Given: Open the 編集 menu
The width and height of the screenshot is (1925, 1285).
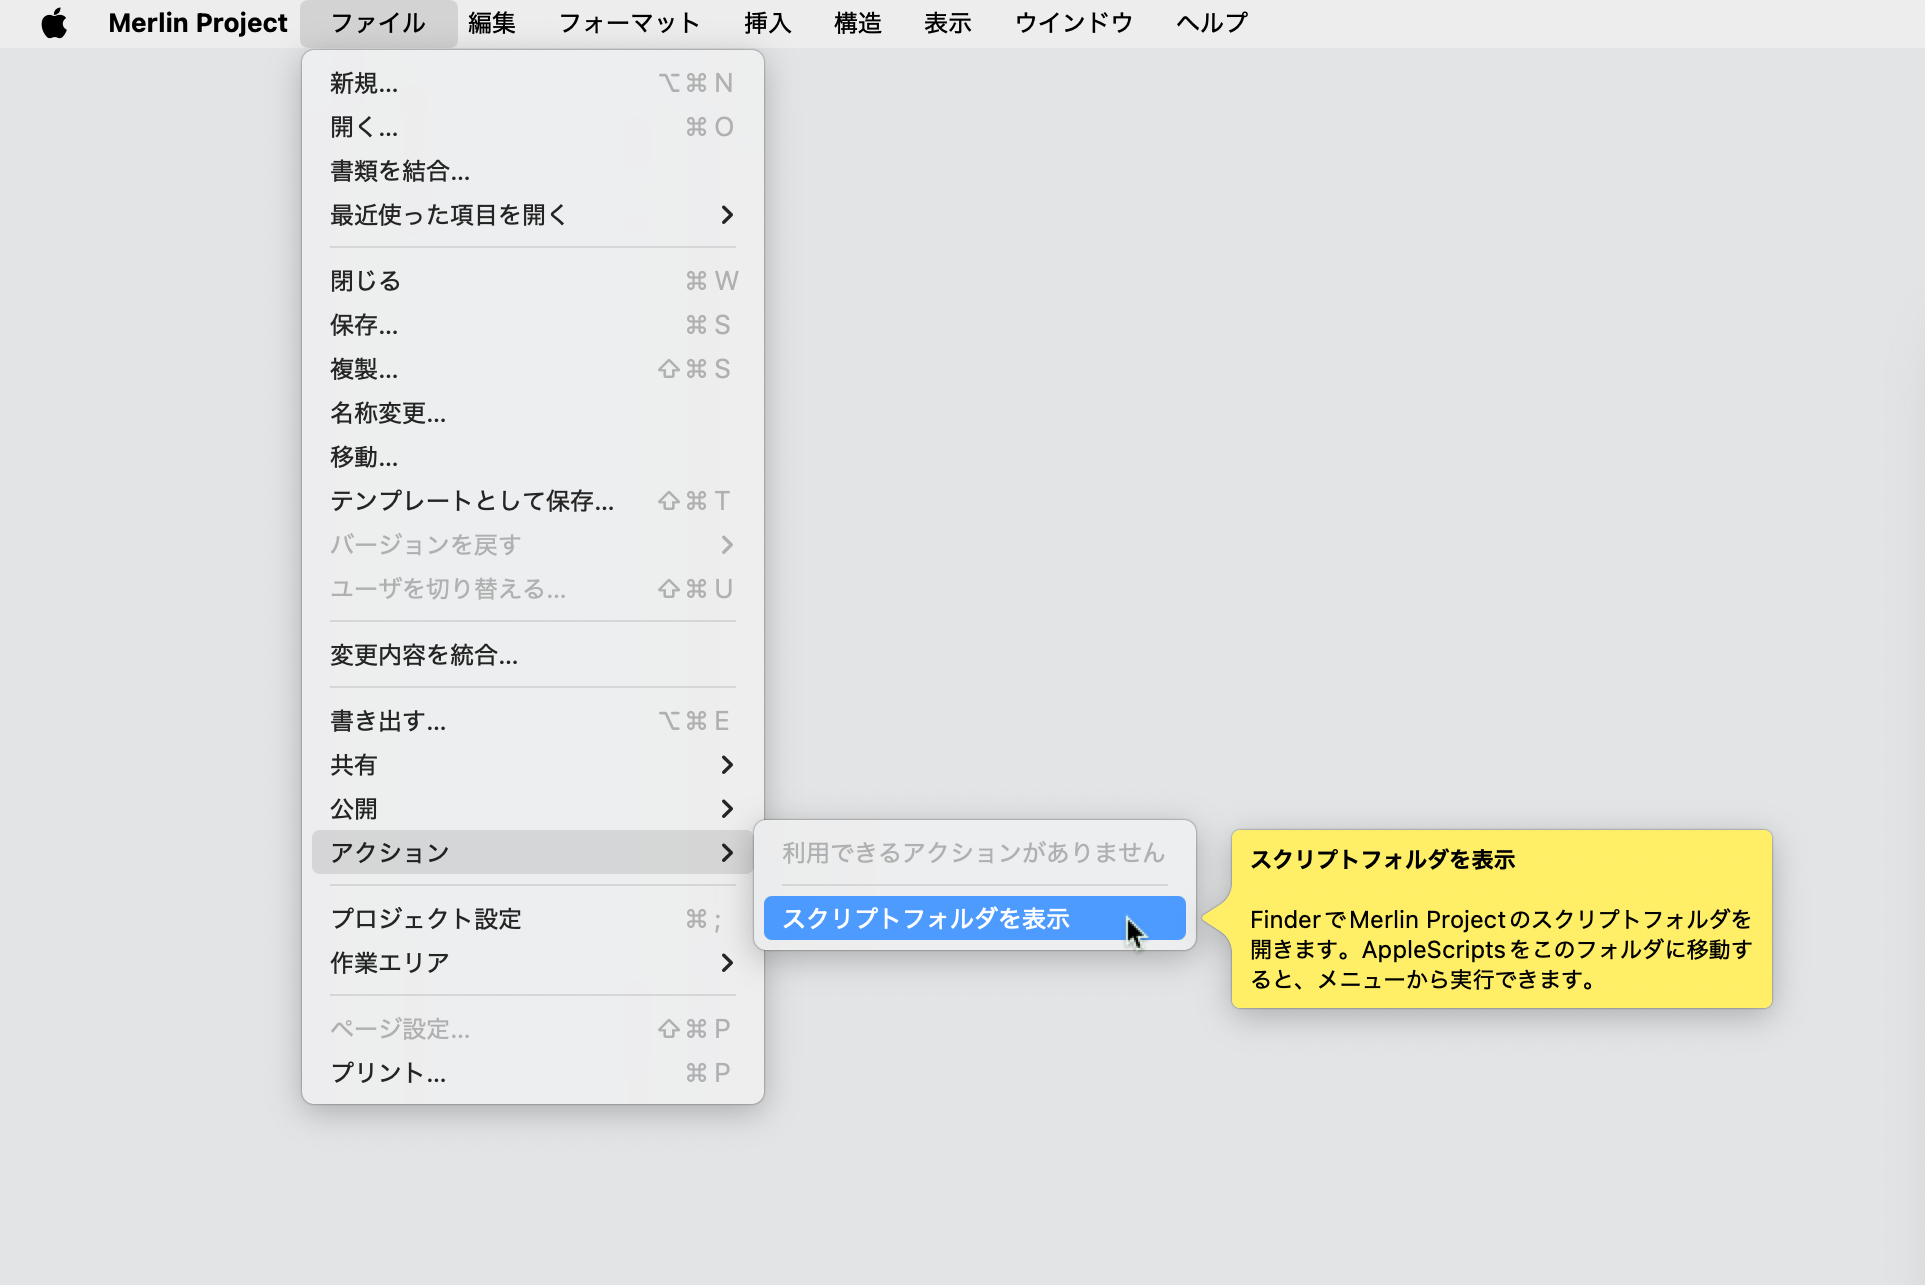Looking at the screenshot, I should click(492, 23).
